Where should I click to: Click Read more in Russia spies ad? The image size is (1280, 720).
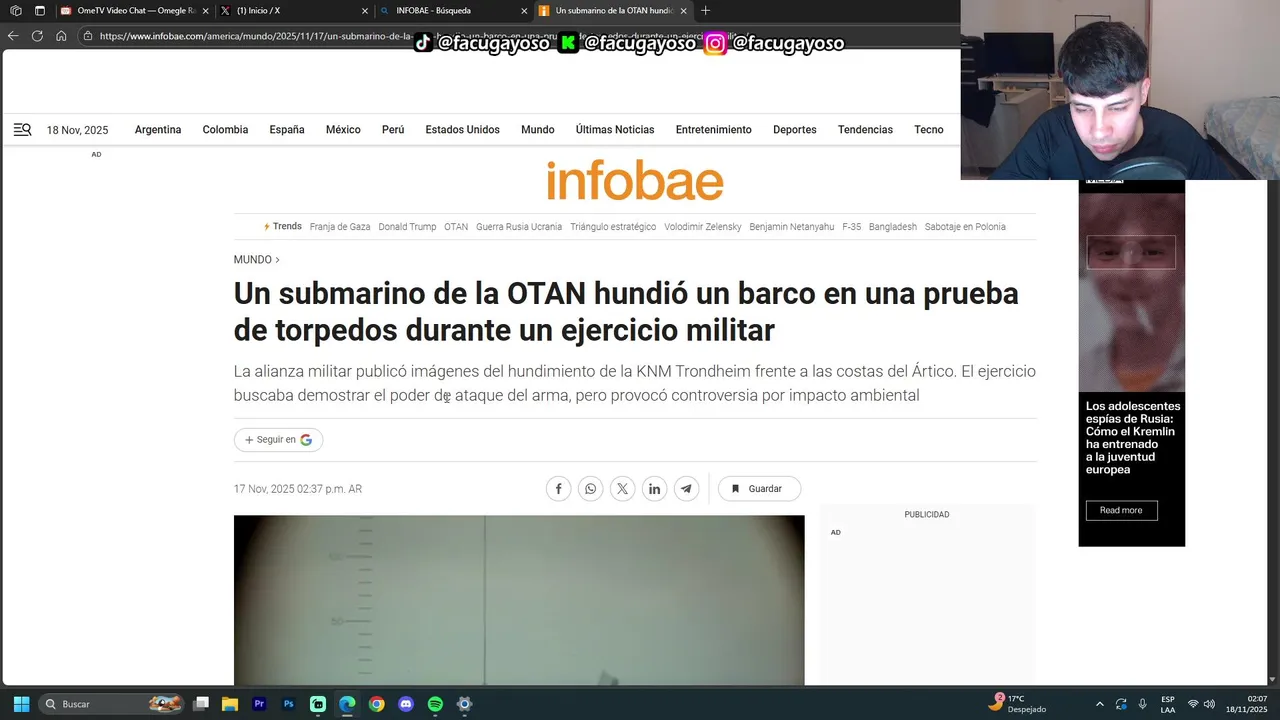tap(1121, 510)
